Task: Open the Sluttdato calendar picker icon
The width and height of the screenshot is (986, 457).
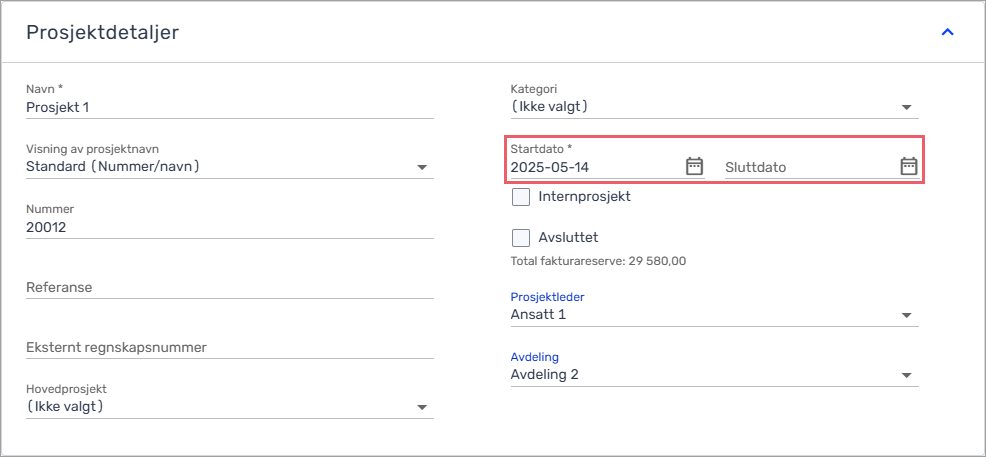Action: [909, 167]
